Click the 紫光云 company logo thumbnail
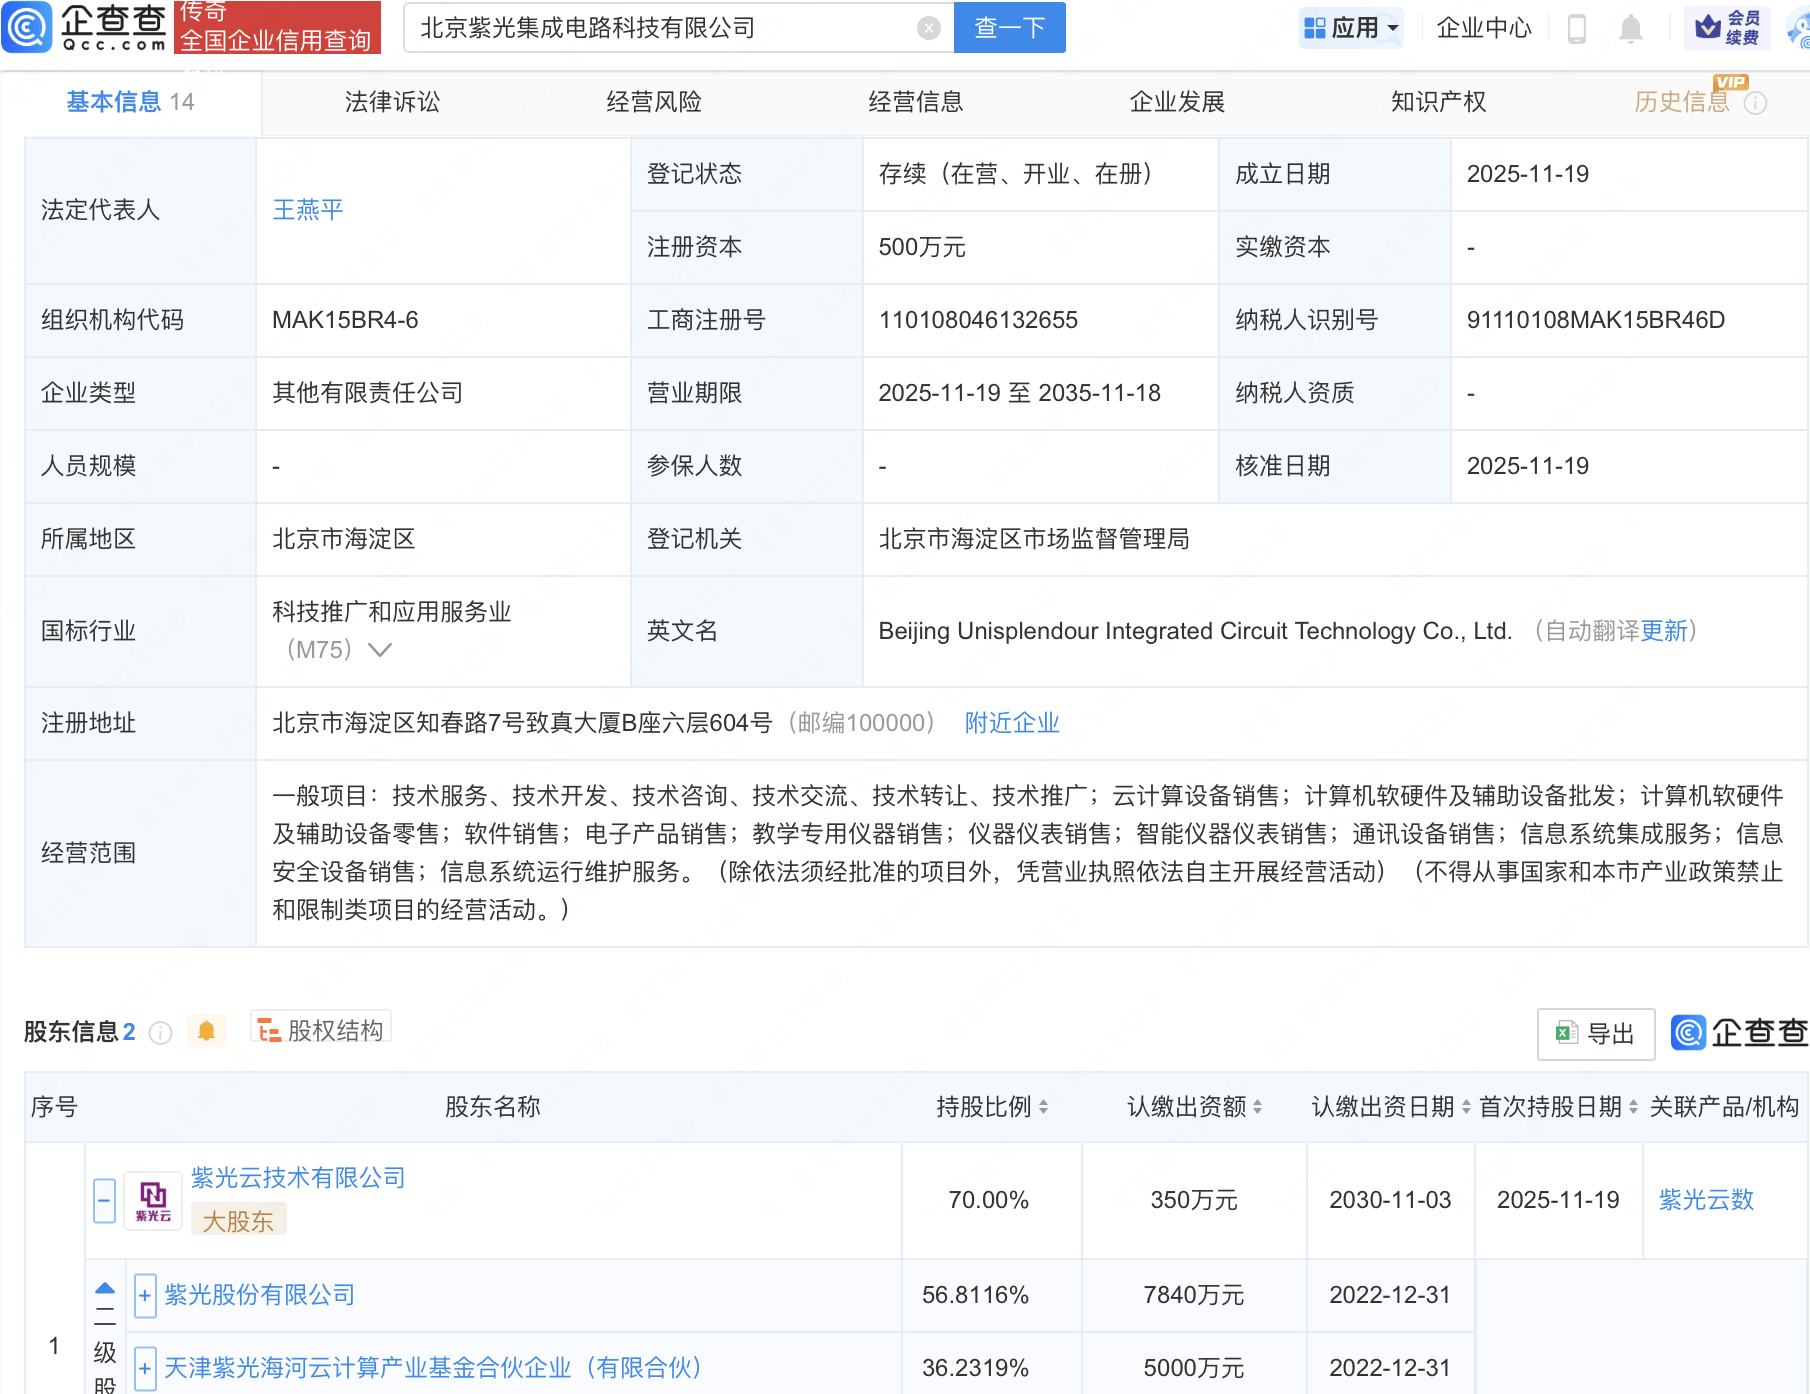Screen dimensions: 1810x1394 click(153, 1200)
